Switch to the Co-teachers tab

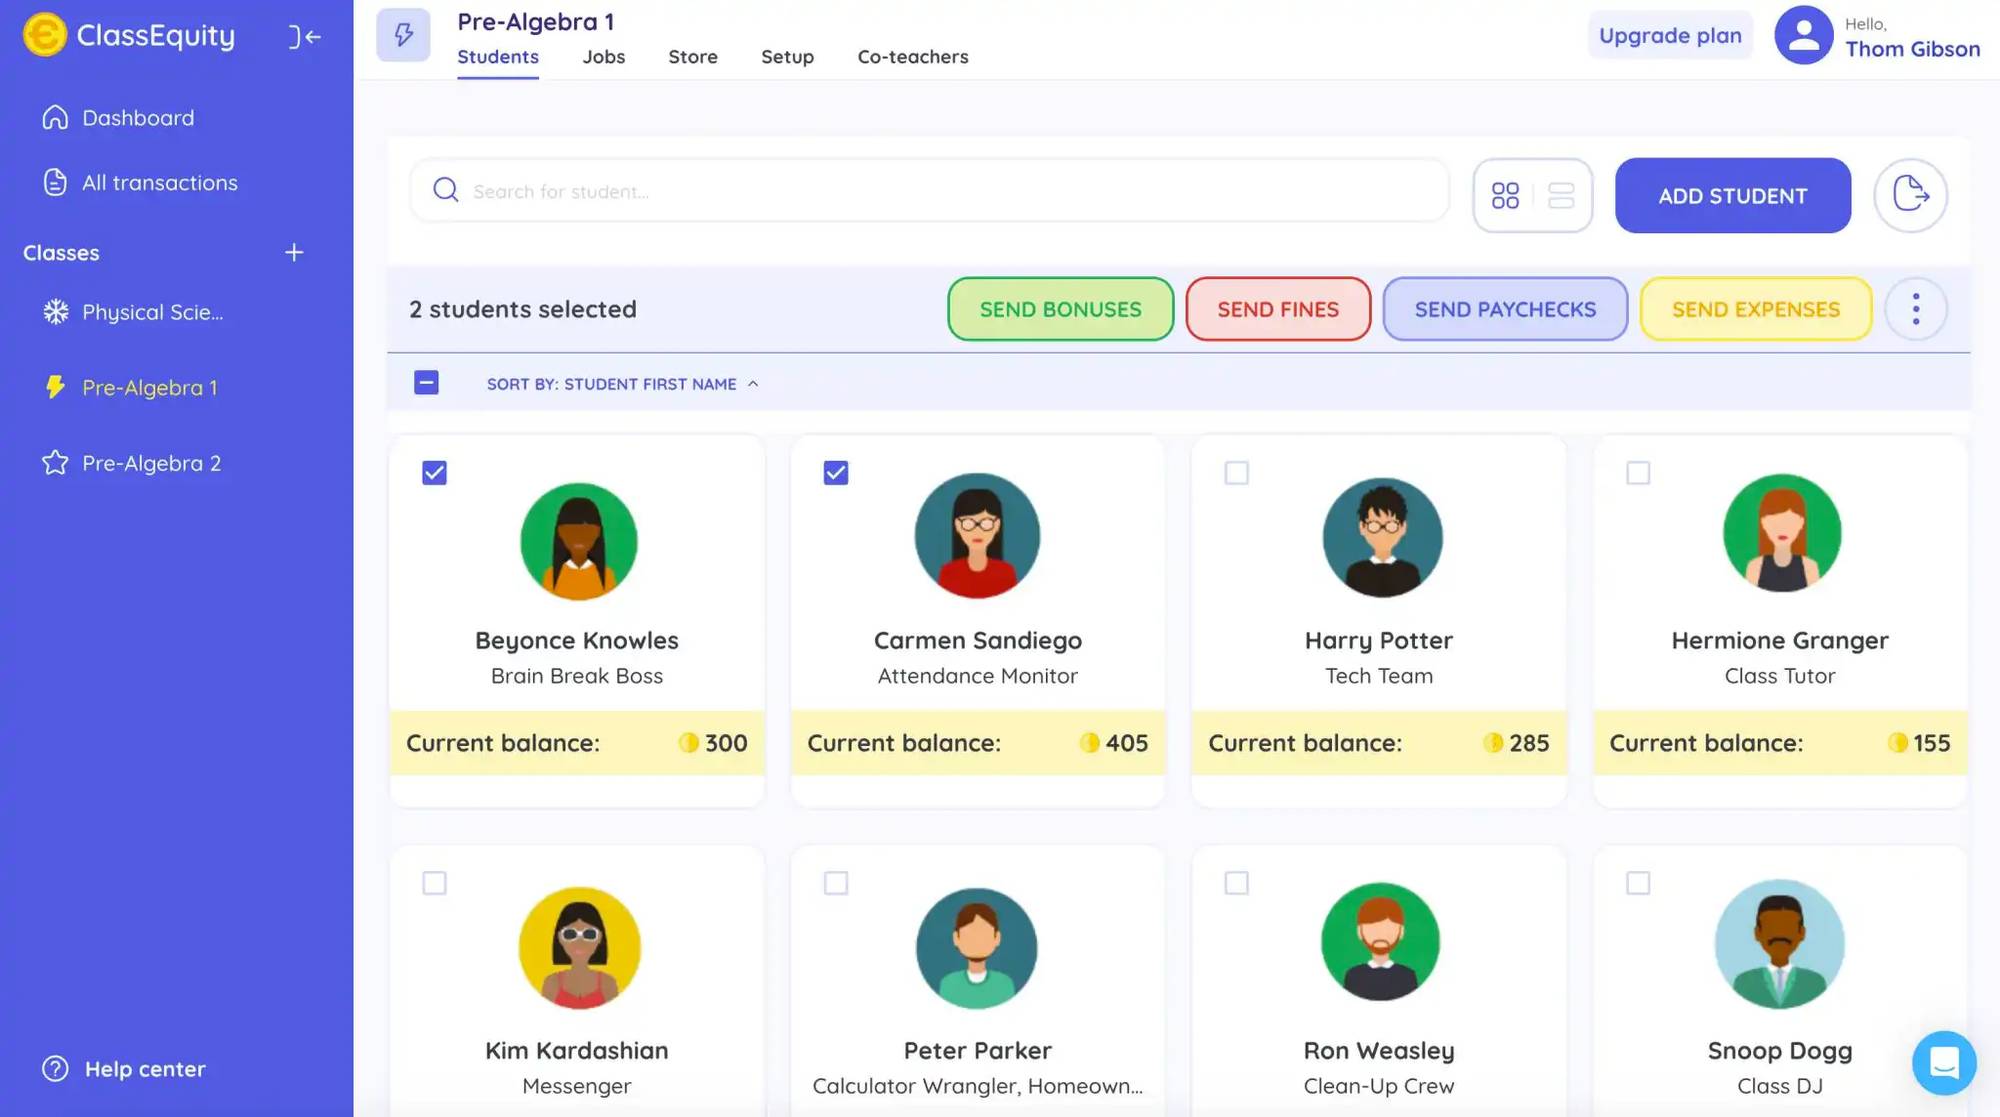point(913,57)
